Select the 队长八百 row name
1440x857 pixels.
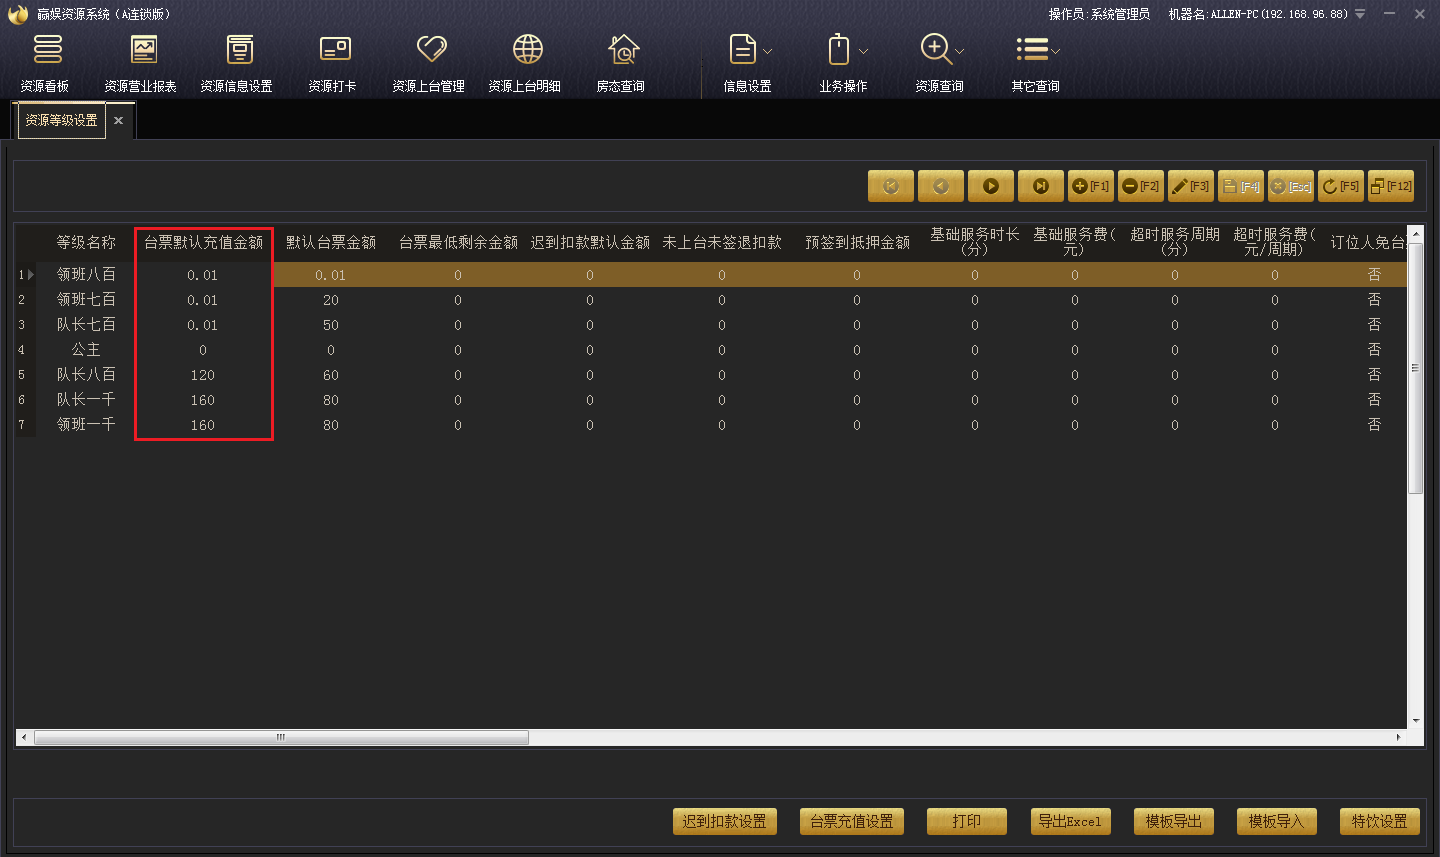coord(86,374)
